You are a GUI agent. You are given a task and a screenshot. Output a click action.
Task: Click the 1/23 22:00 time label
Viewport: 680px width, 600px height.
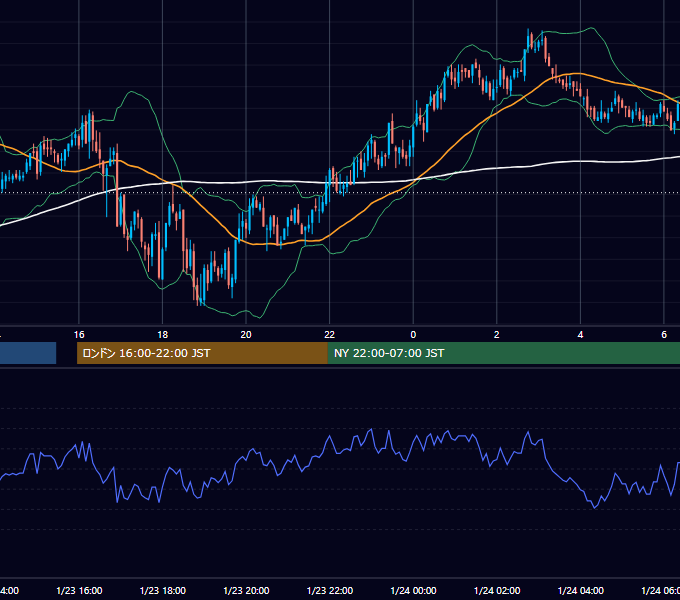pyautogui.click(x=330, y=590)
